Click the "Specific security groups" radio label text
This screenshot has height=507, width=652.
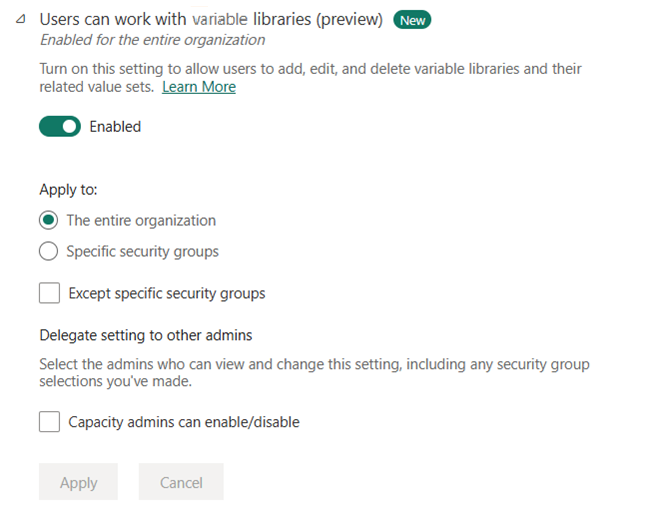pos(142,252)
